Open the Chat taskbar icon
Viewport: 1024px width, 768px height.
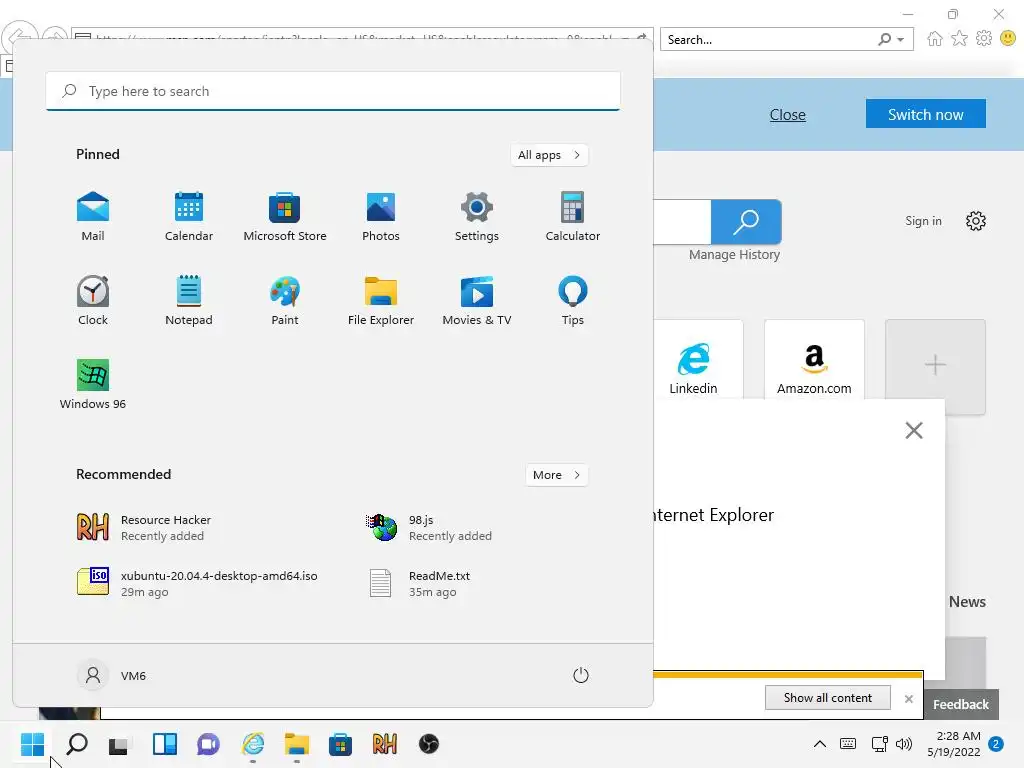(x=208, y=744)
